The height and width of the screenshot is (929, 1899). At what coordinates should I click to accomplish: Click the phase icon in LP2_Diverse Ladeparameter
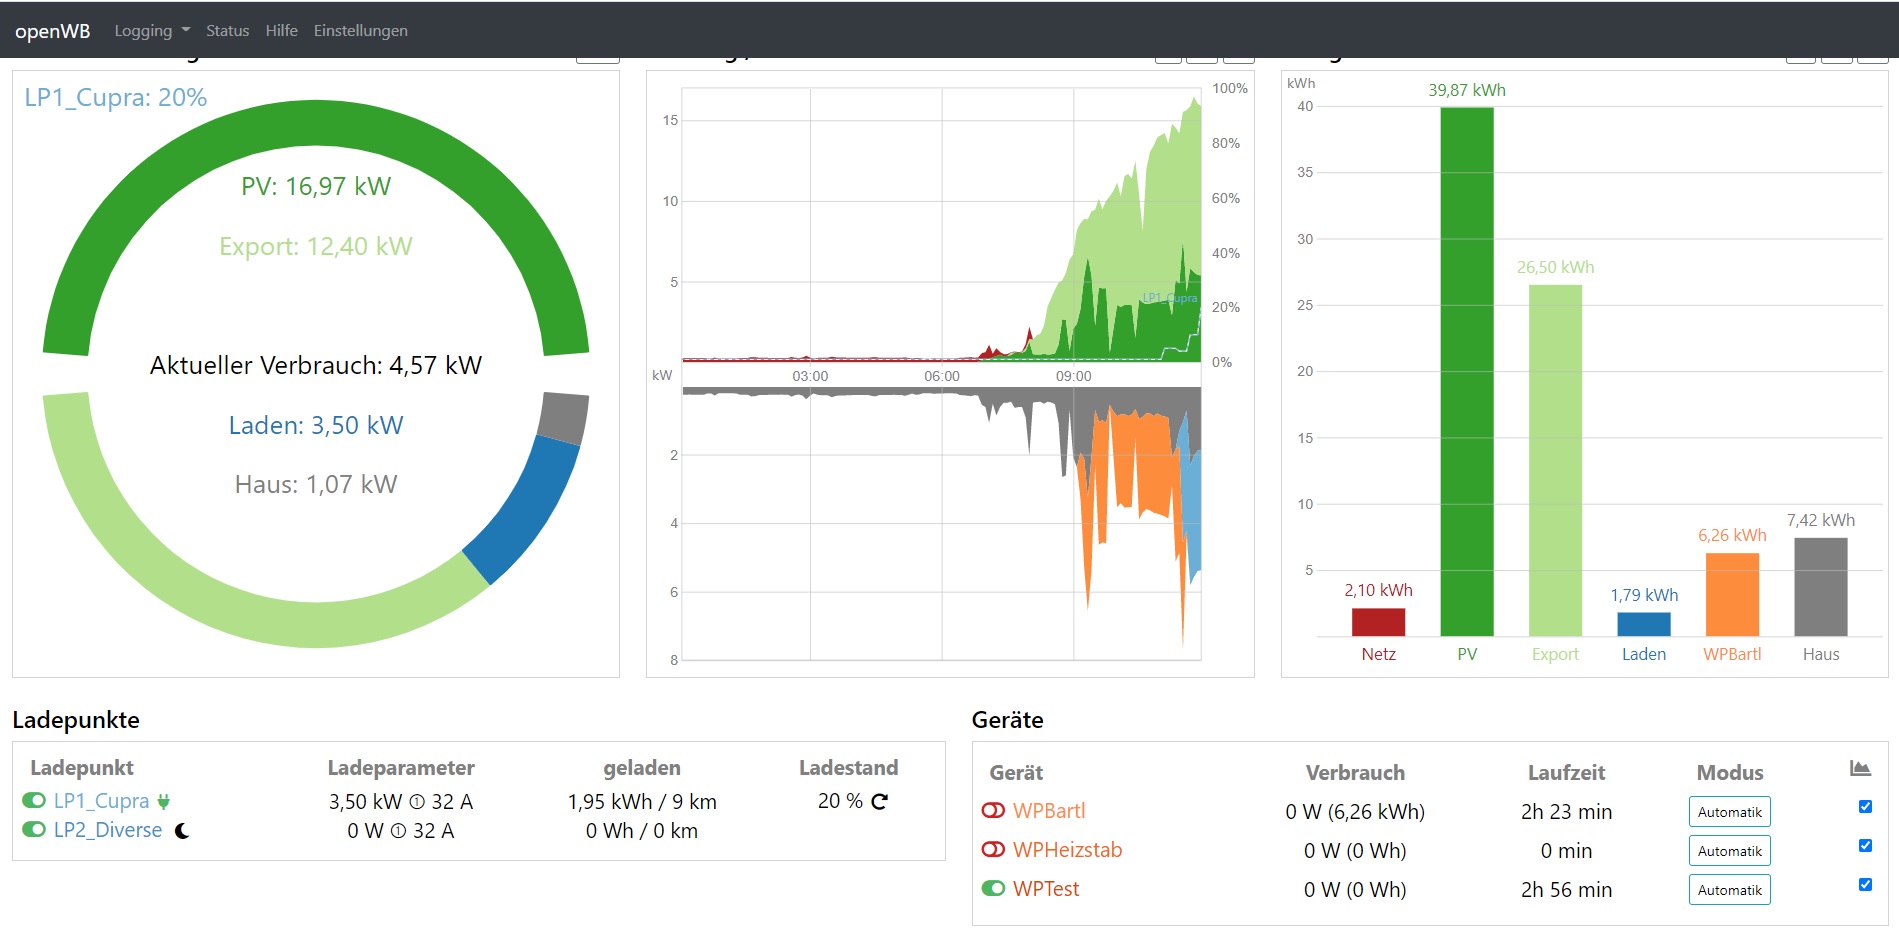[398, 831]
